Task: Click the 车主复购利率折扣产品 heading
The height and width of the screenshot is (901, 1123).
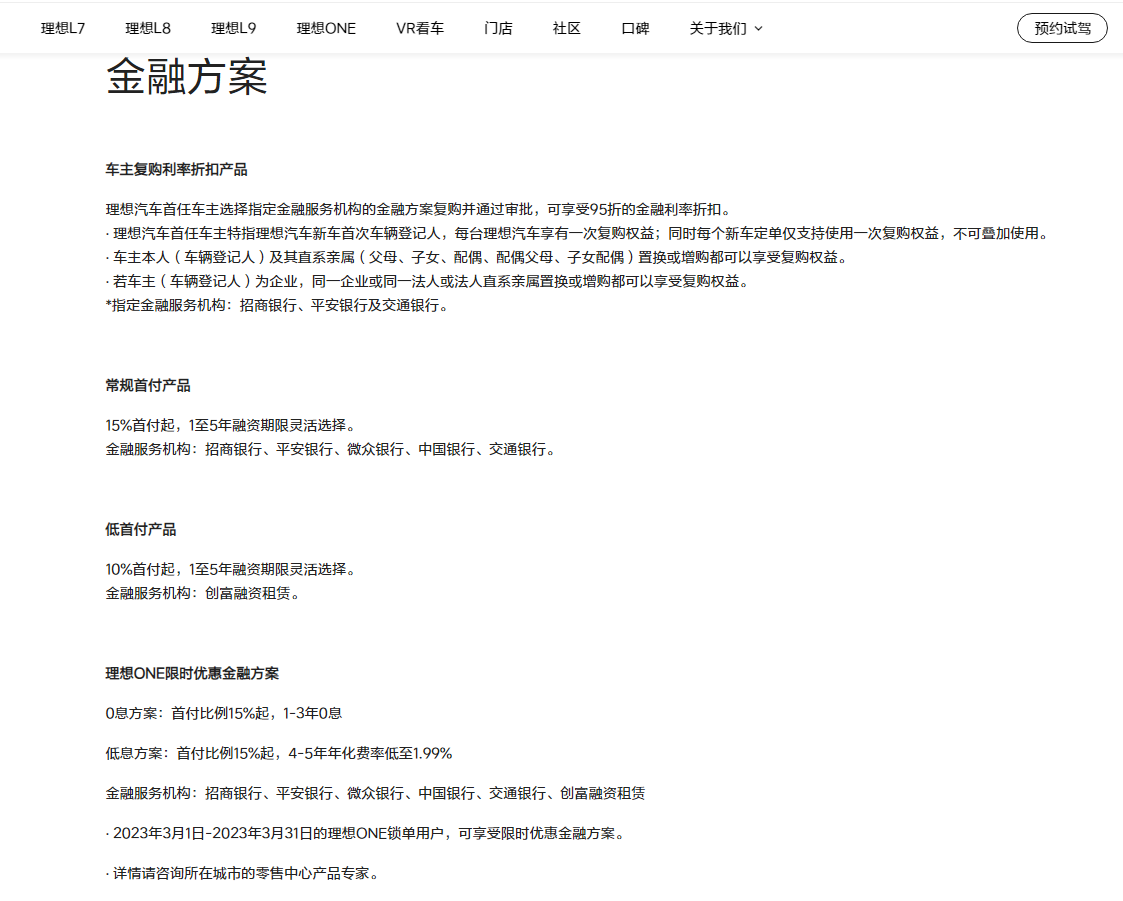Action: coord(176,170)
